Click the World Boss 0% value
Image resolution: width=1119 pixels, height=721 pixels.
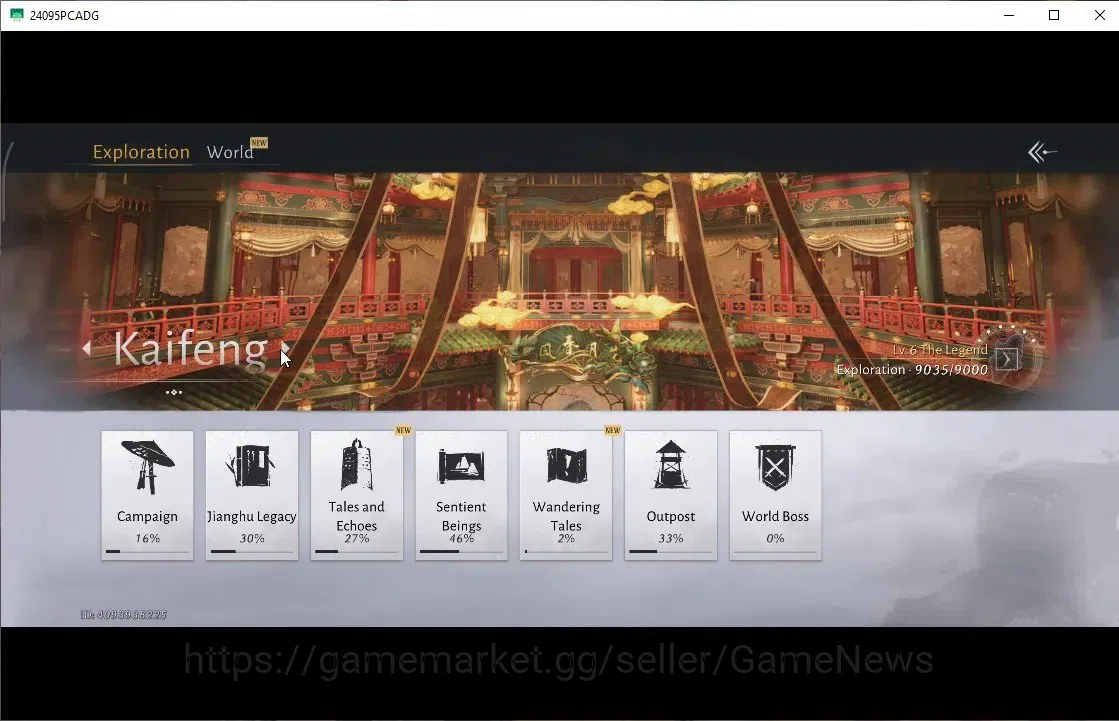click(x=775, y=538)
